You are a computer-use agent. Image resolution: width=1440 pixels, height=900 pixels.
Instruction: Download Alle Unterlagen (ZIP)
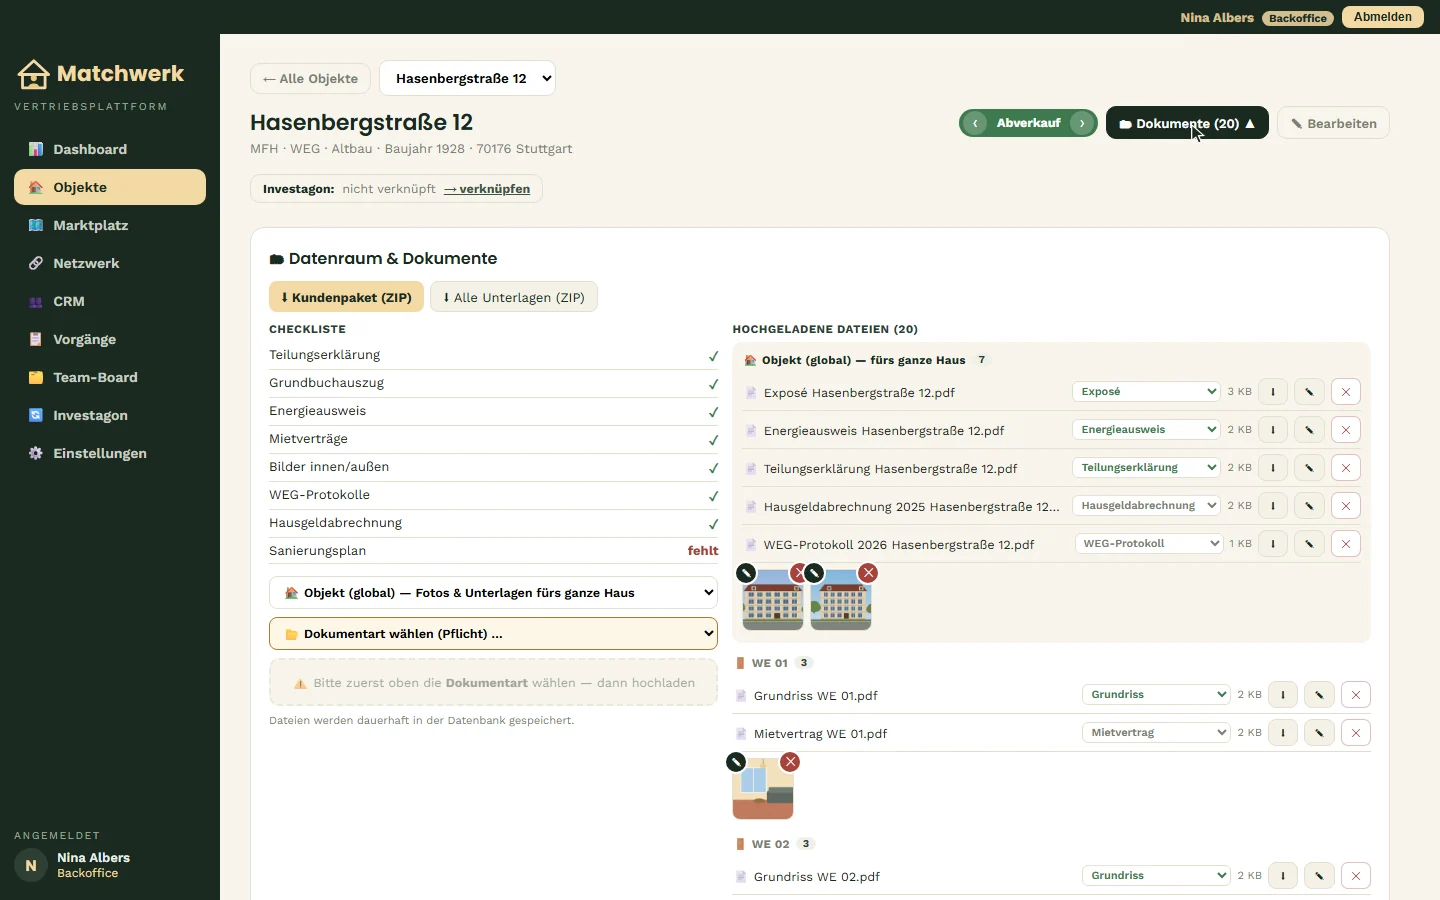point(514,297)
